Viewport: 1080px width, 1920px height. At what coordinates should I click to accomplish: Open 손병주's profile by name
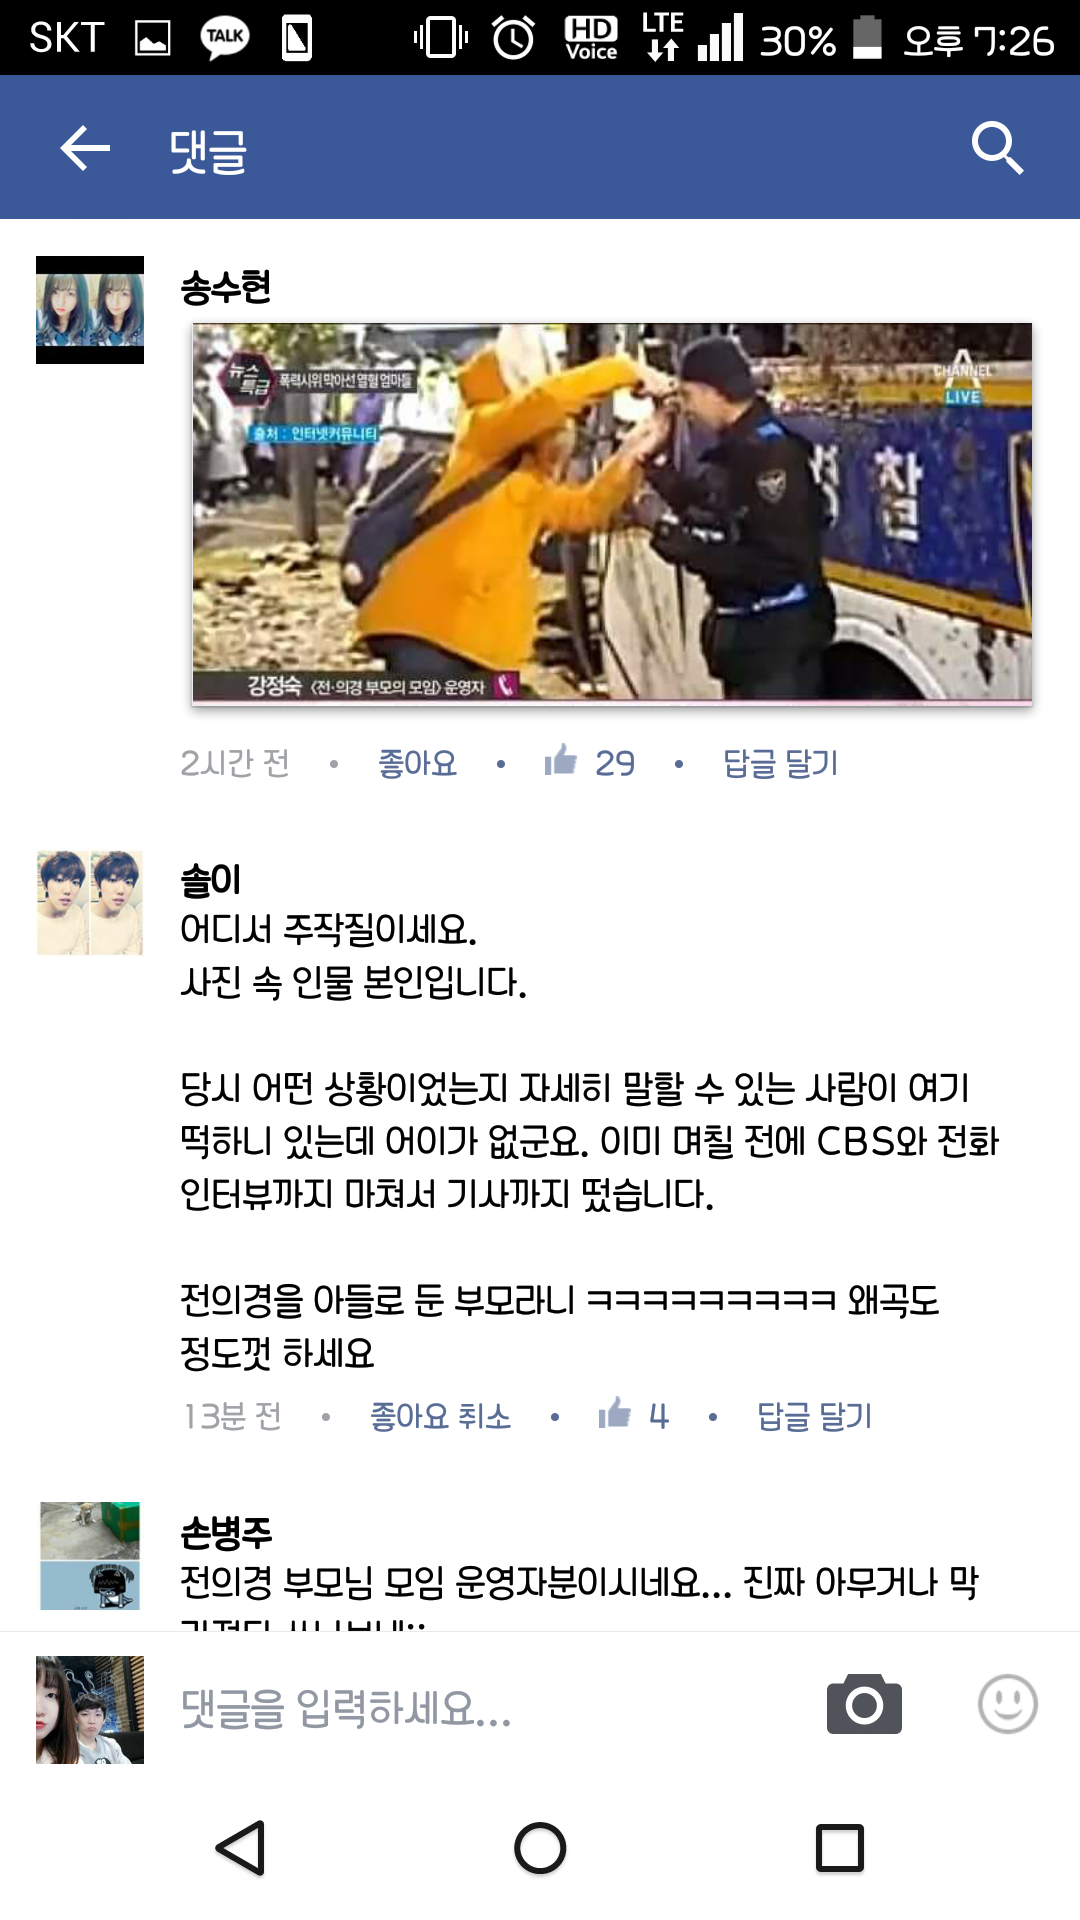coord(226,1531)
